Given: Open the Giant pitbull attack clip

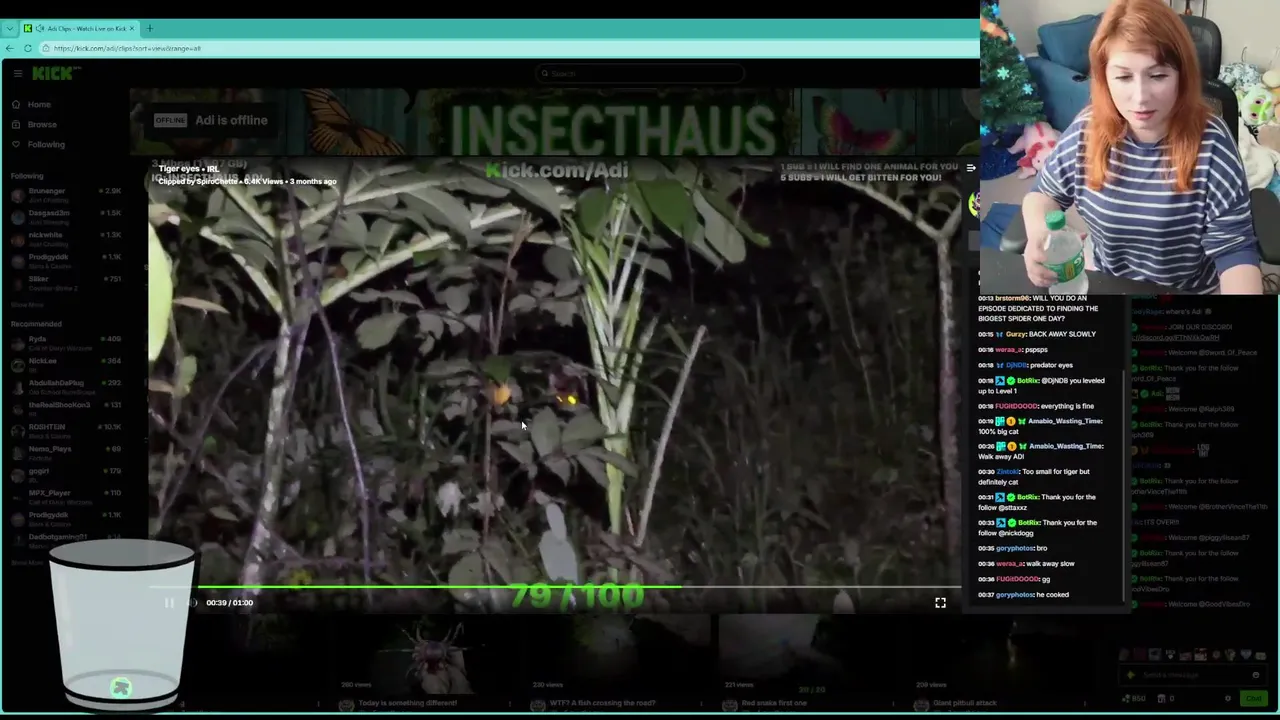Looking at the screenshot, I should [965, 703].
